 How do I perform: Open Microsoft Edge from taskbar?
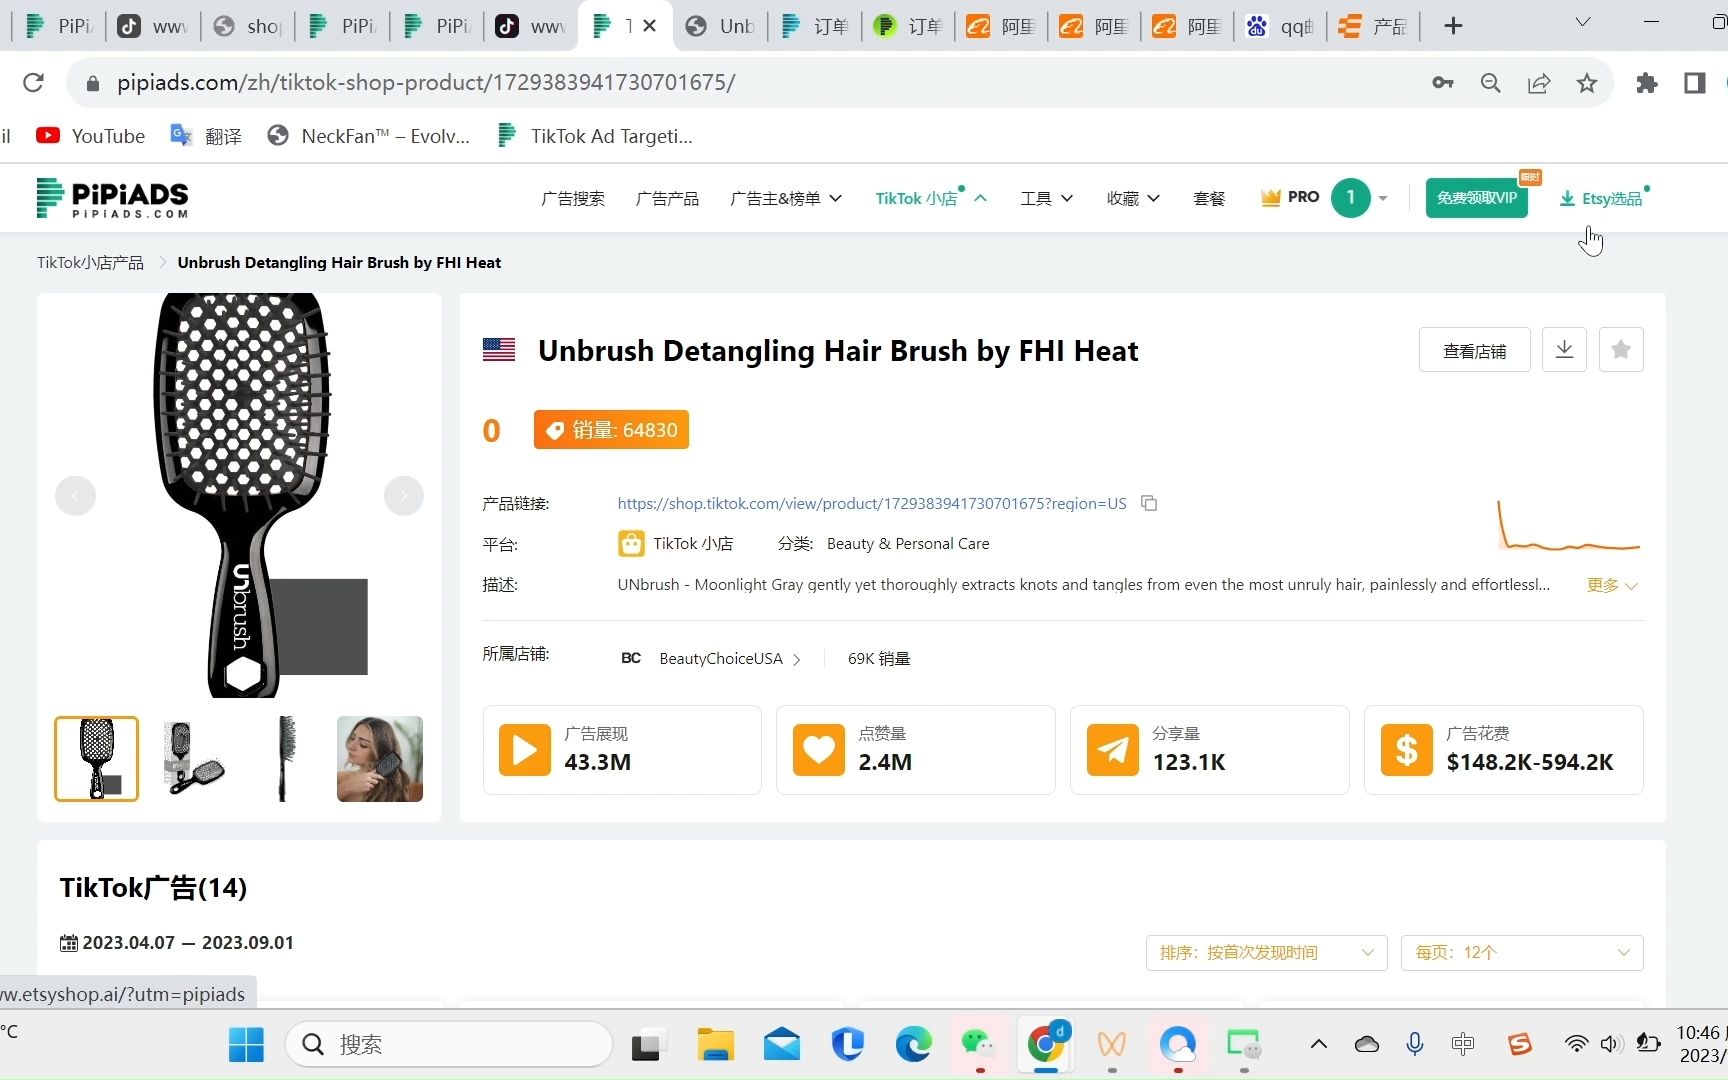(x=913, y=1045)
